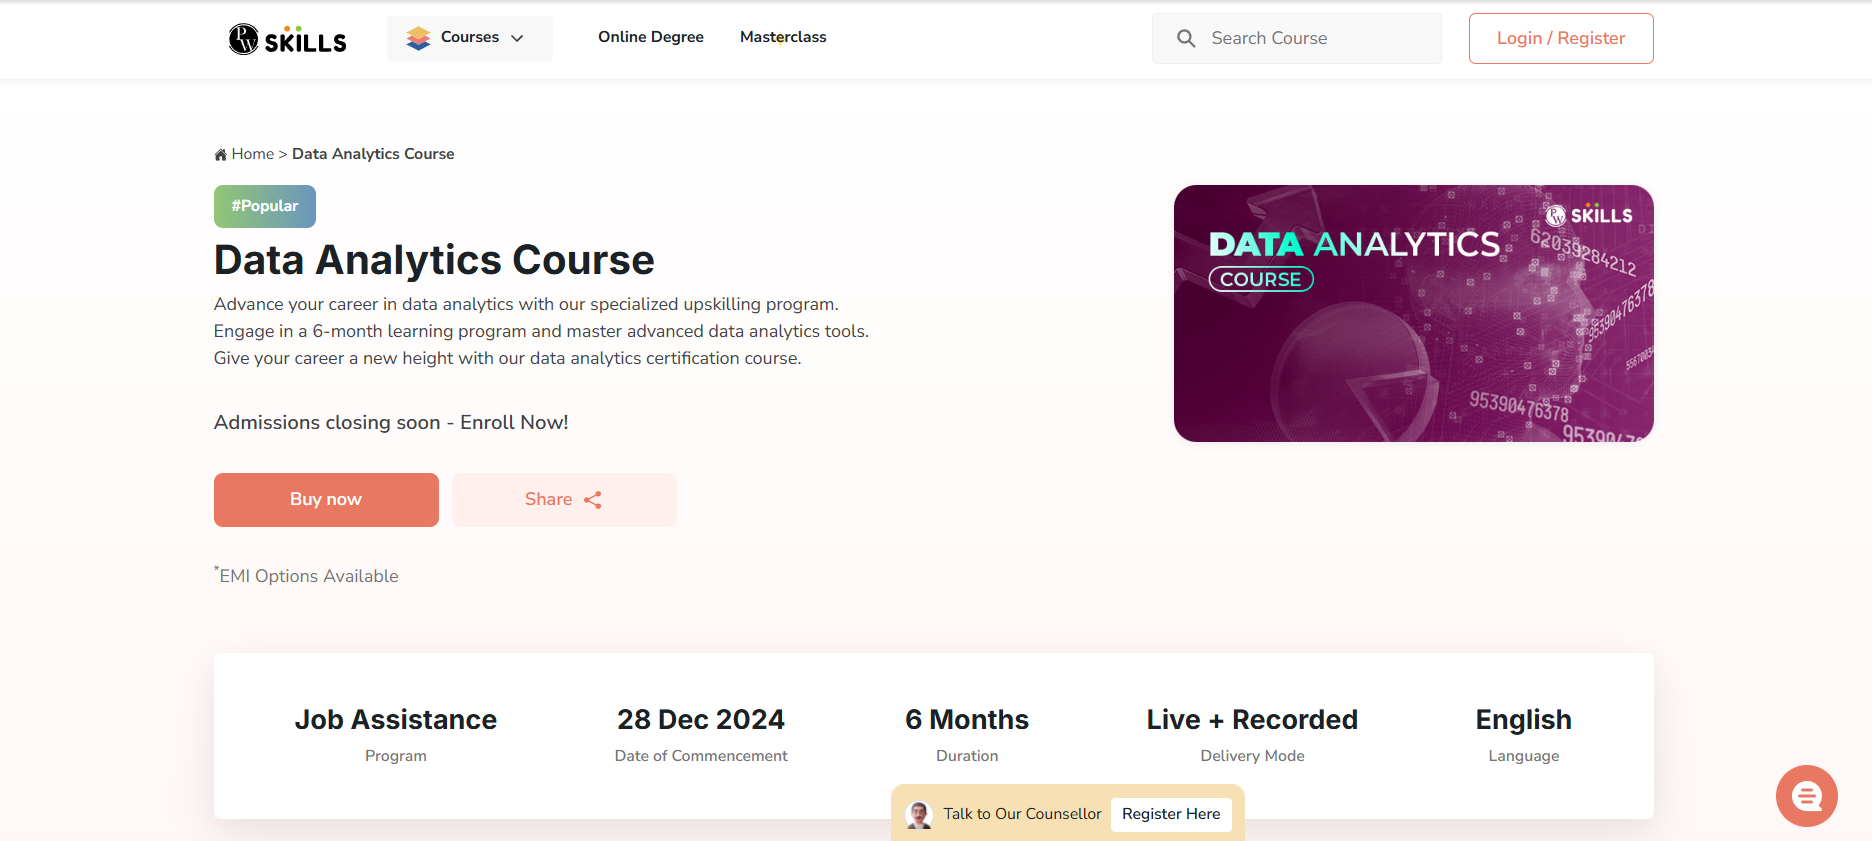Open the Data Analytics course thumbnail

click(1413, 313)
